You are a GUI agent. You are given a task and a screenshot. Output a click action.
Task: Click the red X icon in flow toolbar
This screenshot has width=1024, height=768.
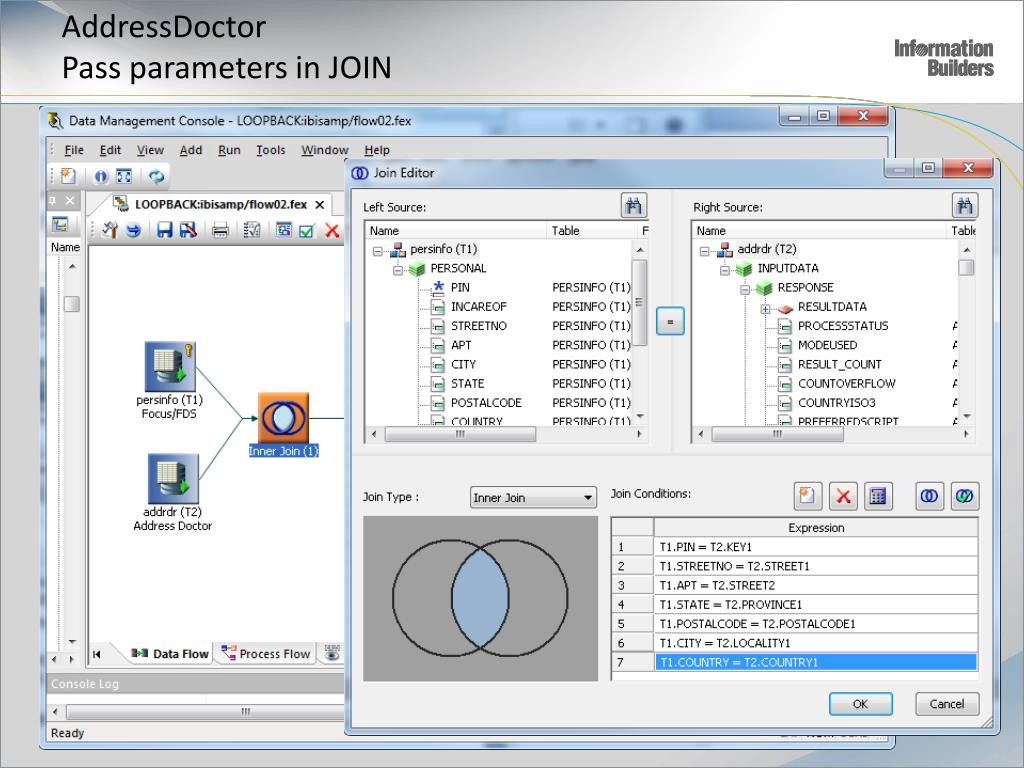[x=332, y=231]
